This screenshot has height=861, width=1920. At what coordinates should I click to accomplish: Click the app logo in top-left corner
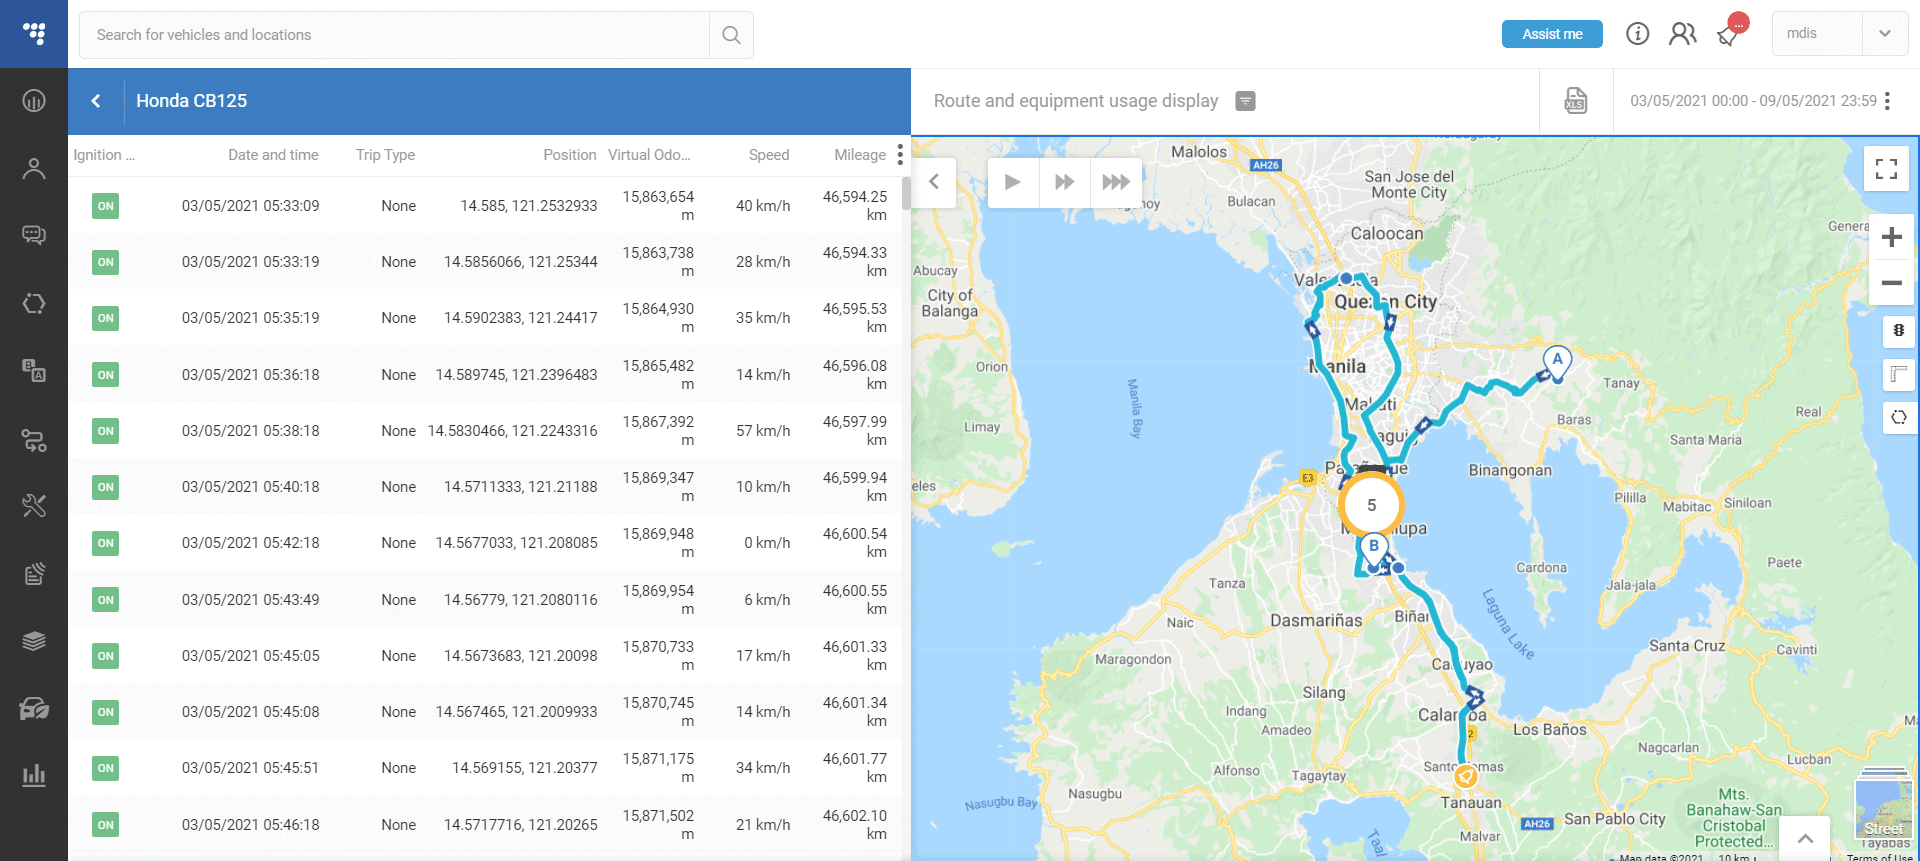pos(34,34)
